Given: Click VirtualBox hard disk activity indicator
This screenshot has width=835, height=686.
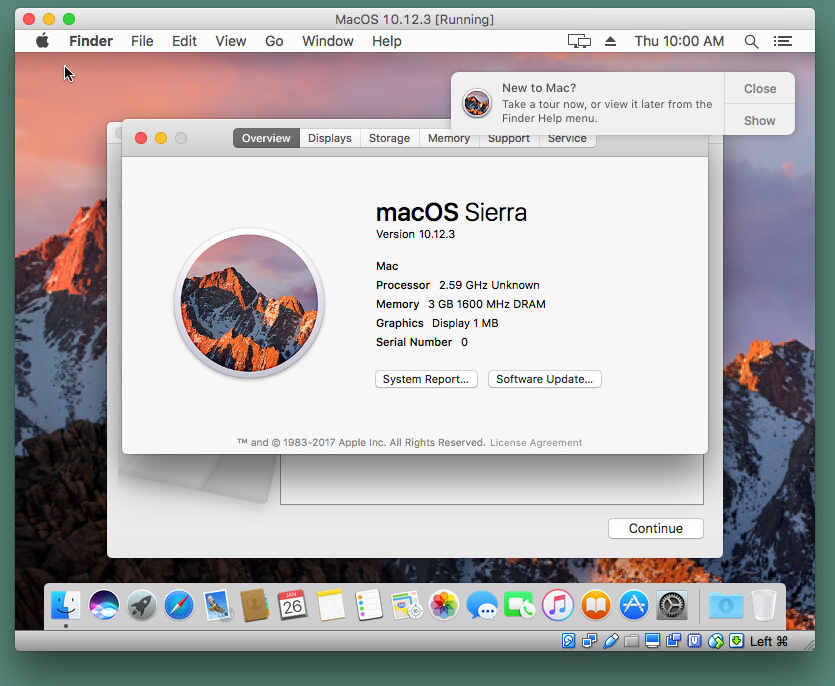Looking at the screenshot, I should (x=568, y=641).
